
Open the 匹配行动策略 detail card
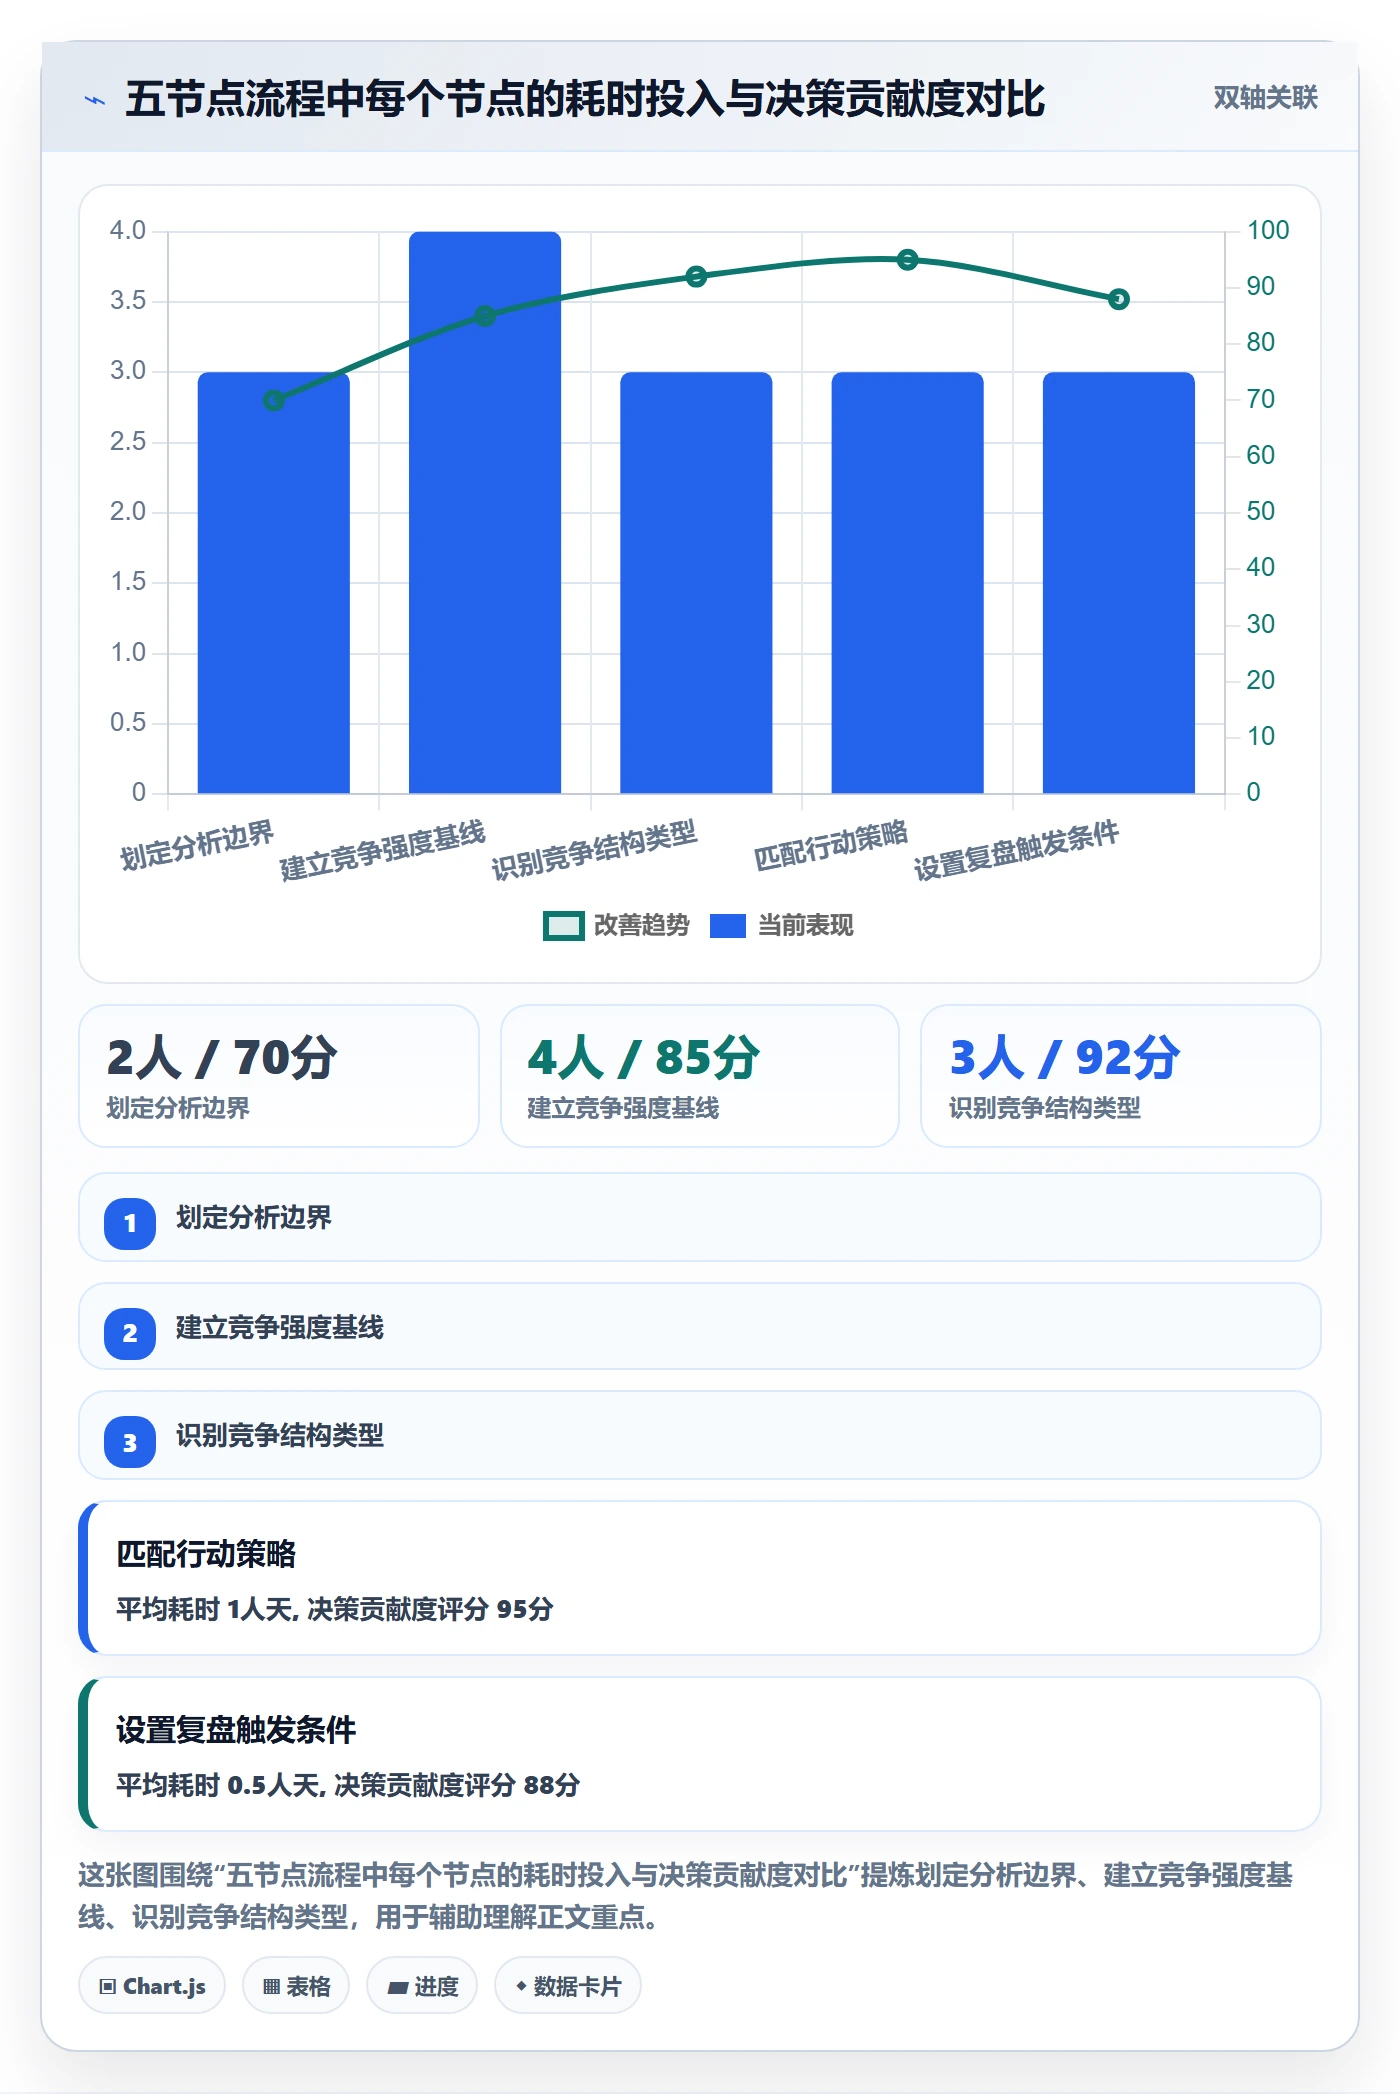700,1578
